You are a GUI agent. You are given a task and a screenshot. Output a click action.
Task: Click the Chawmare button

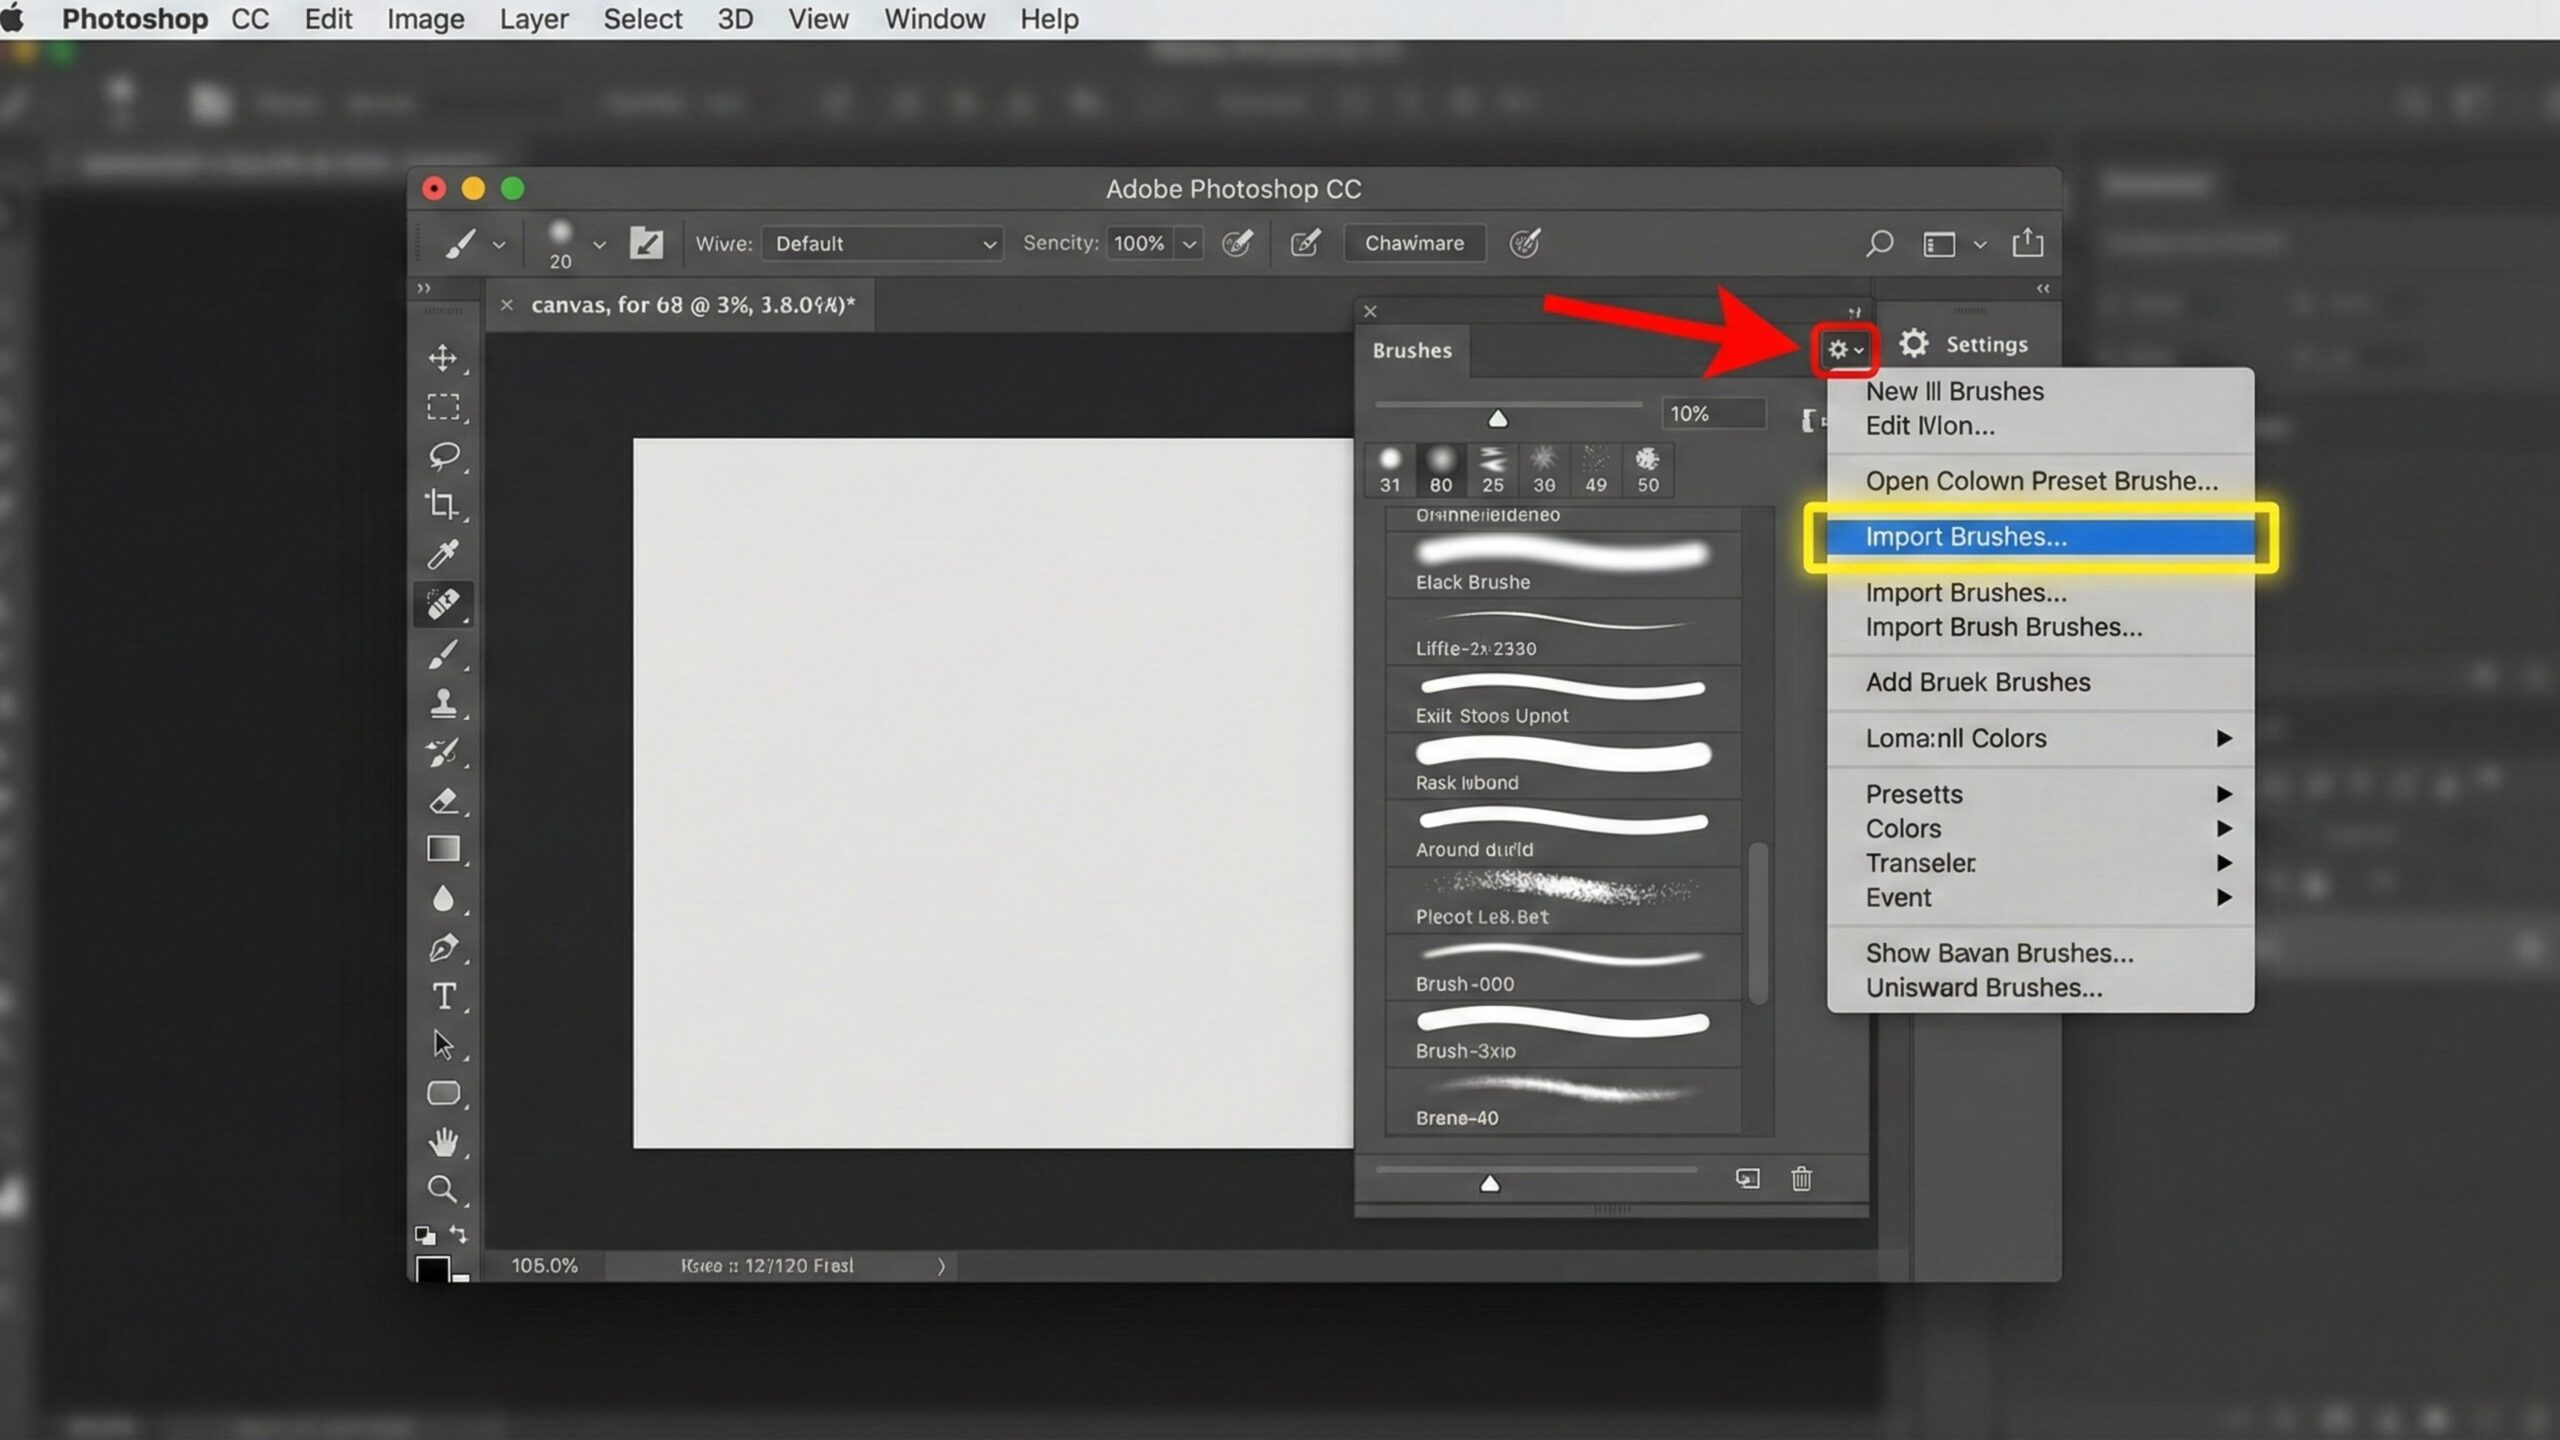tap(1414, 243)
